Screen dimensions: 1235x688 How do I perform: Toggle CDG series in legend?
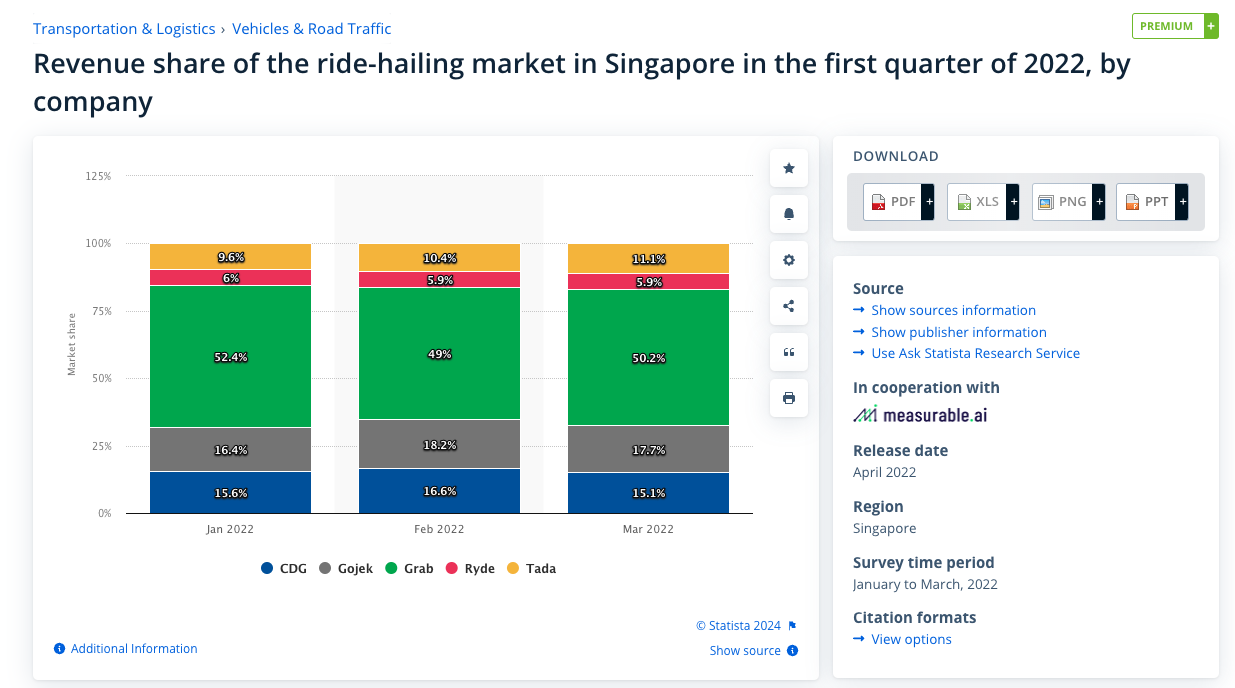point(284,568)
